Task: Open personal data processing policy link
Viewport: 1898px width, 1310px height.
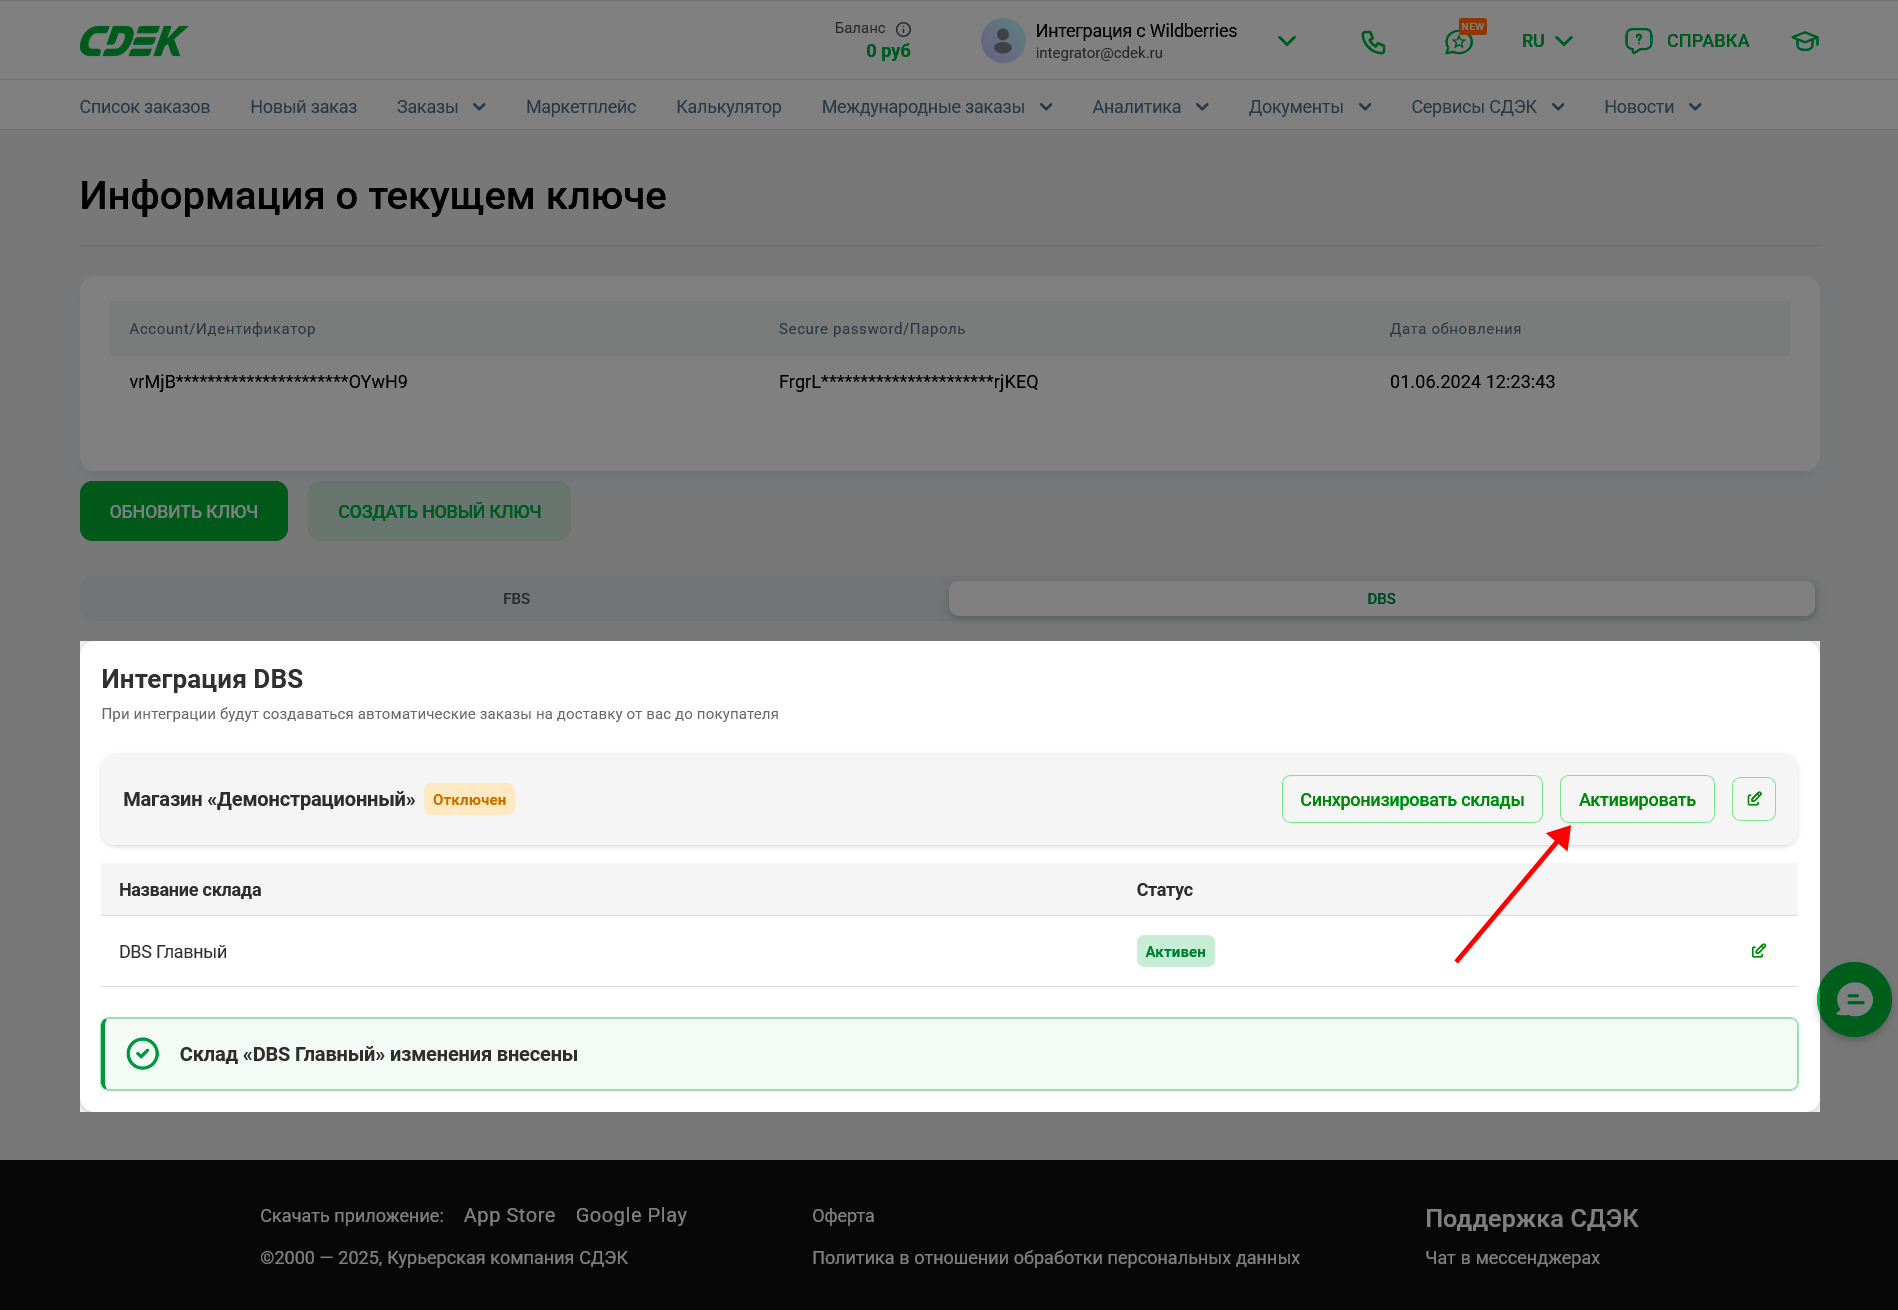Action: point(1056,1258)
